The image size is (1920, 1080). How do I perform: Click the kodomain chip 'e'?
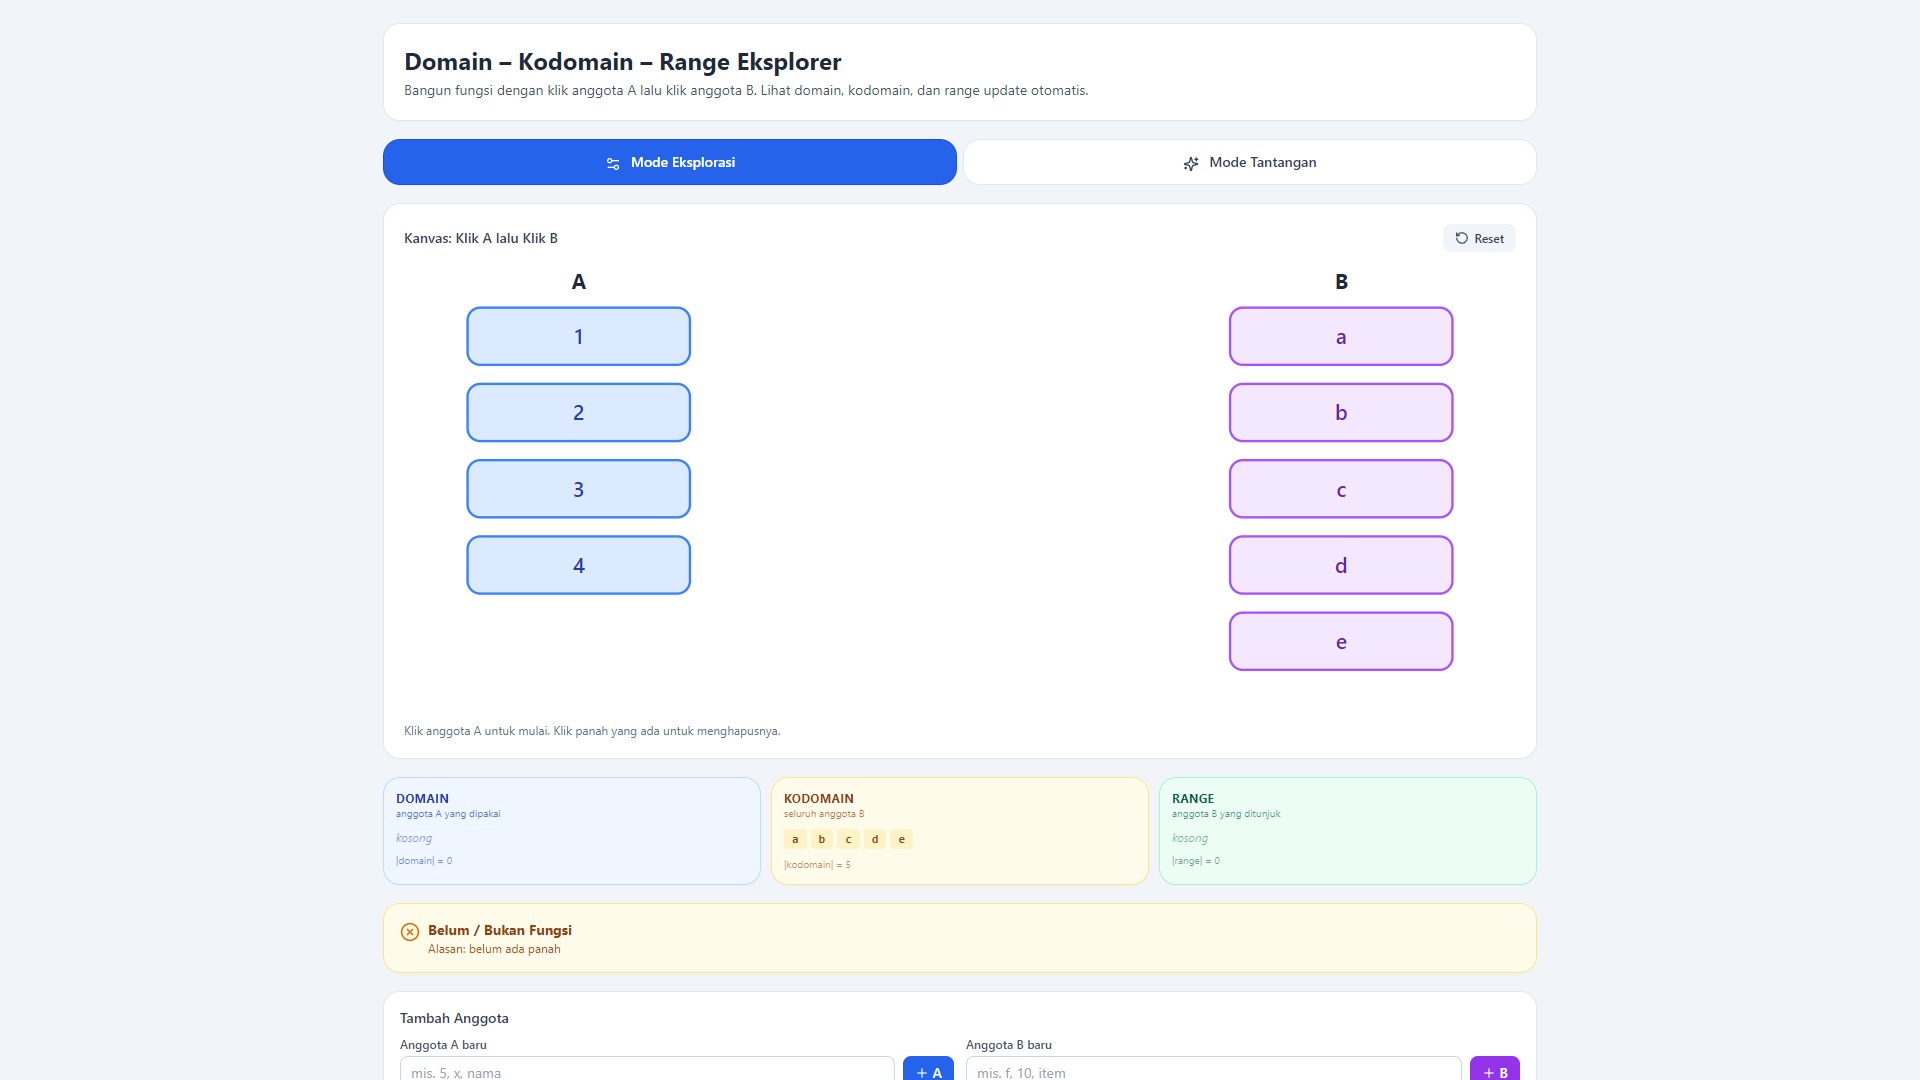[x=902, y=839]
